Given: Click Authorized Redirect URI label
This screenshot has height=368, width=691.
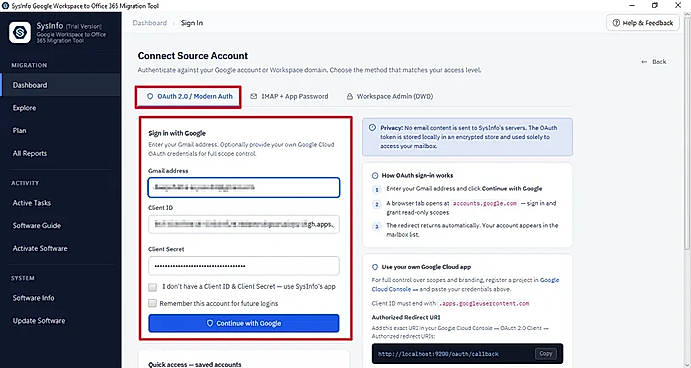Looking at the screenshot, I should [406, 317].
